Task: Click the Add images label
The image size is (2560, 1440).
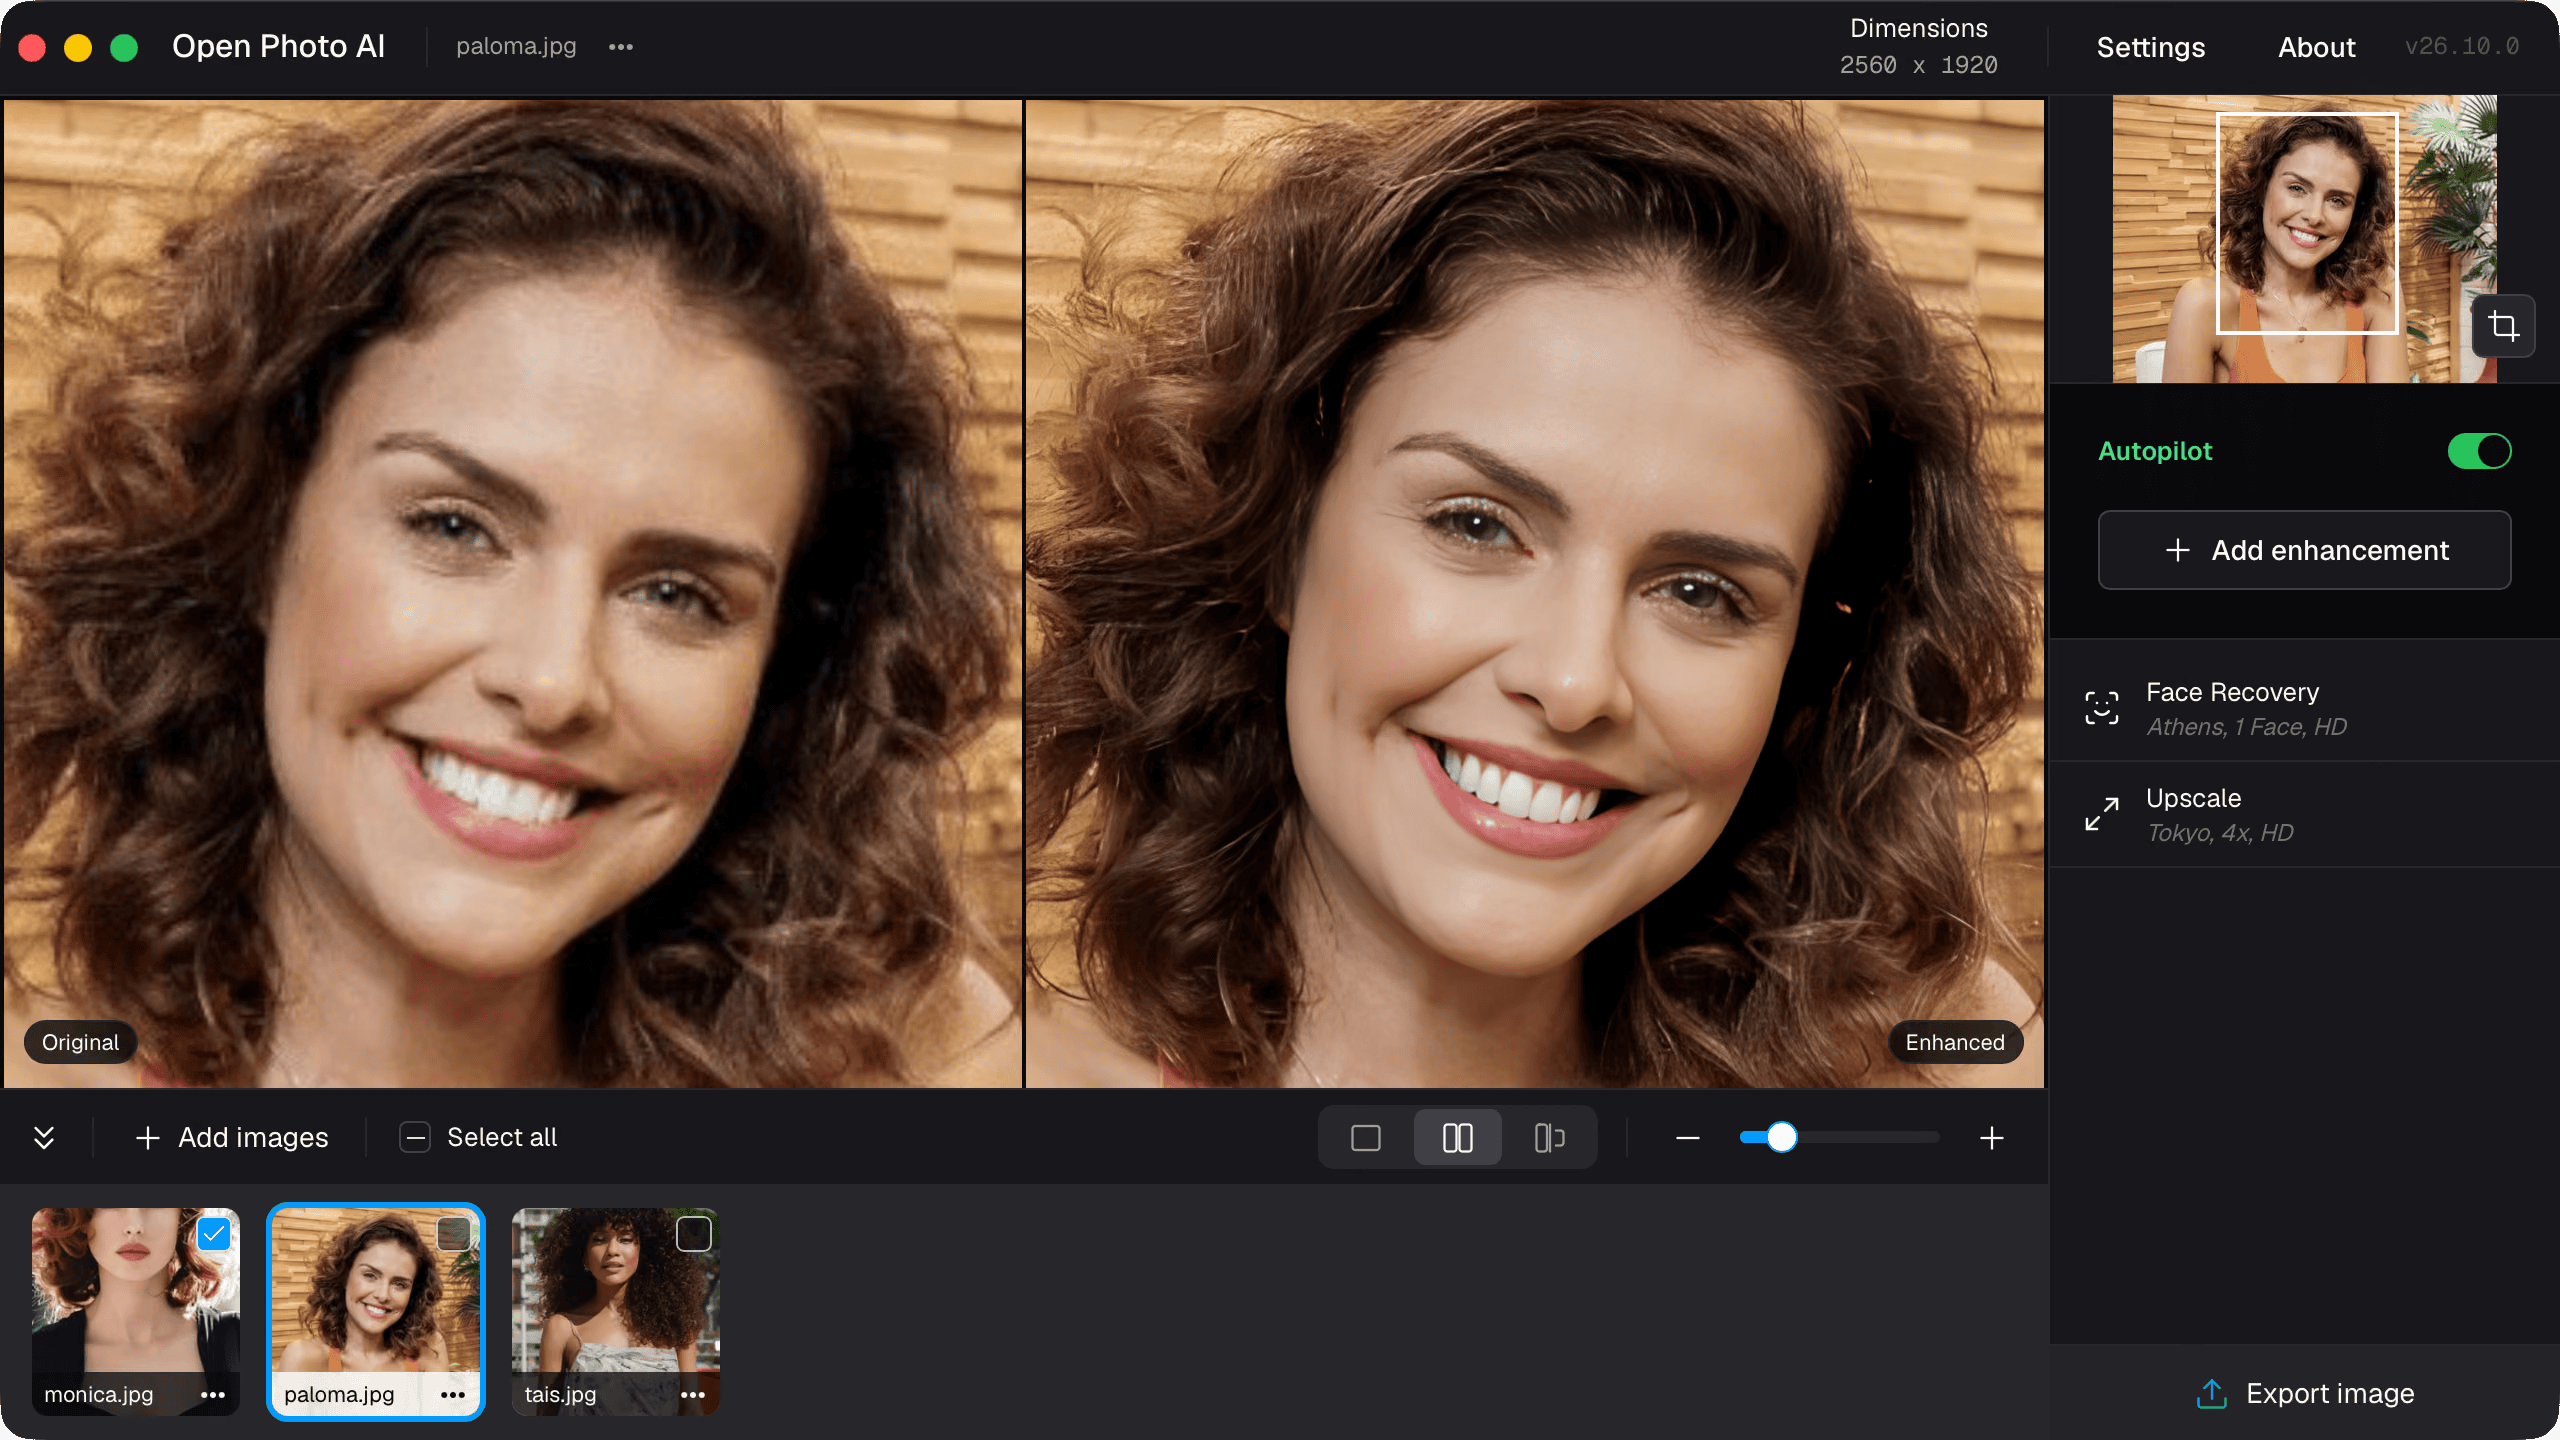Action: point(253,1138)
